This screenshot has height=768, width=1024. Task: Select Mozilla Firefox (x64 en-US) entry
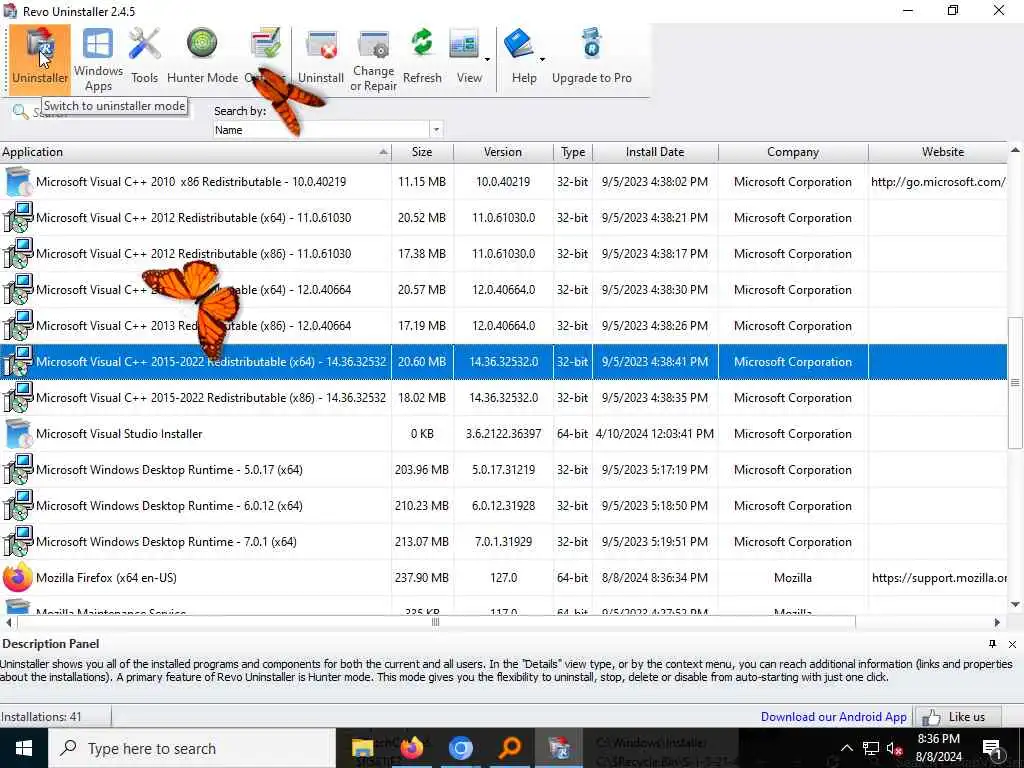[504, 577]
